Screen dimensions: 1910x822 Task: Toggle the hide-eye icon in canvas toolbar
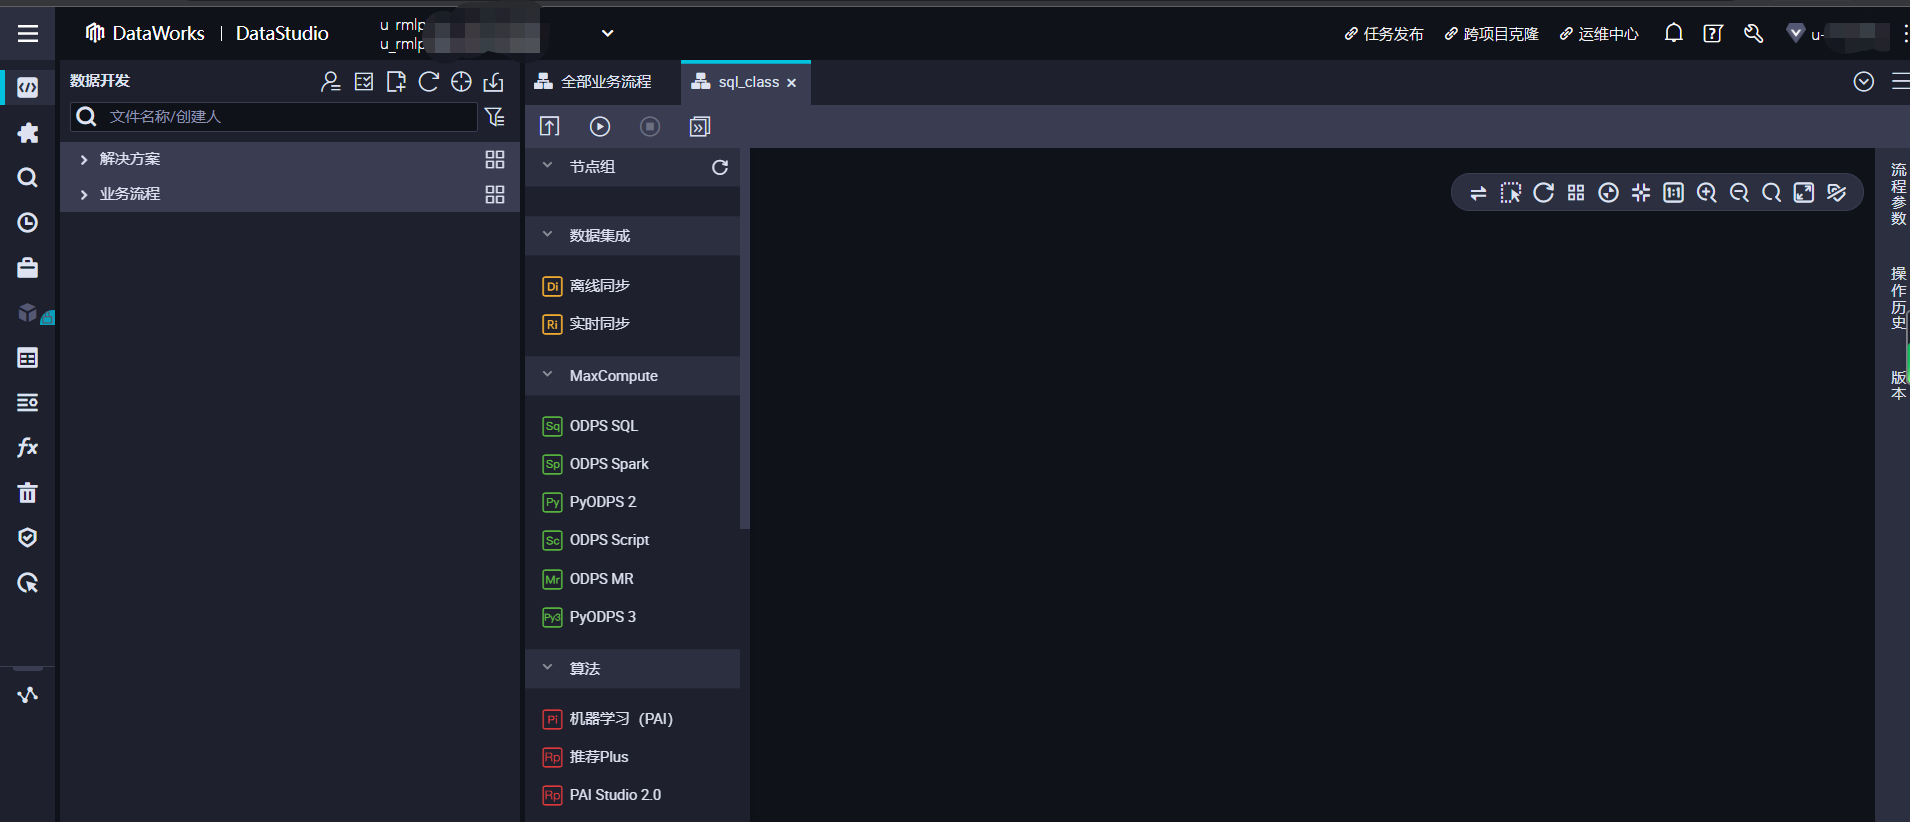pos(1837,193)
